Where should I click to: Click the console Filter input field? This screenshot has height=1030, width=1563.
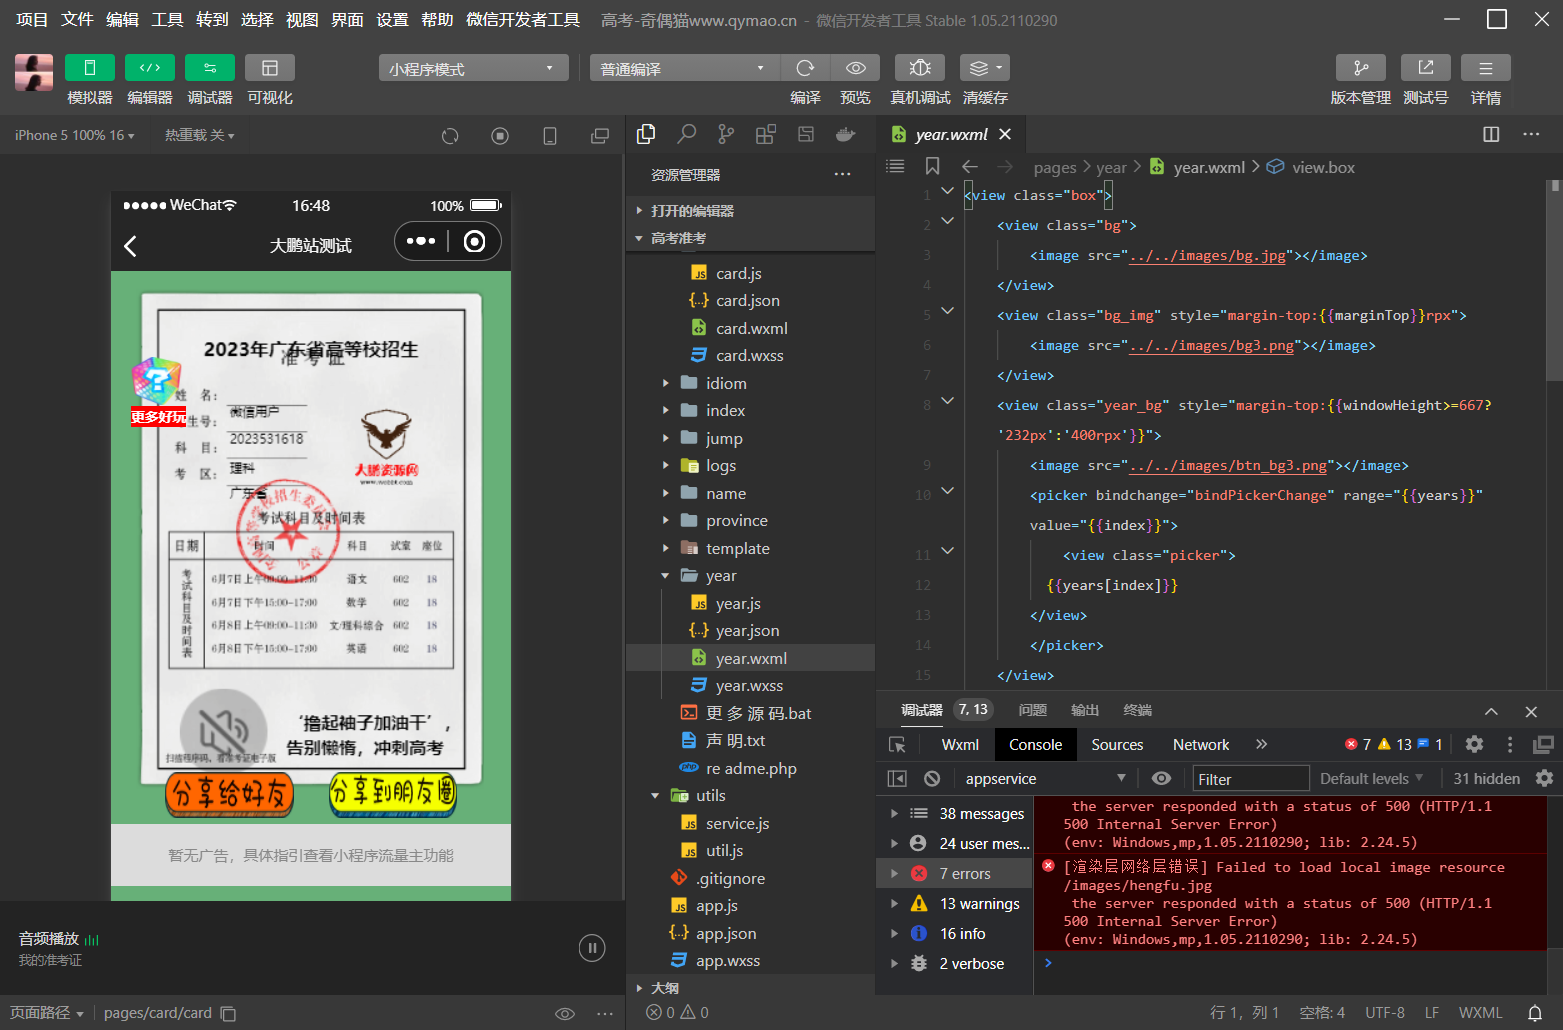[1250, 779]
